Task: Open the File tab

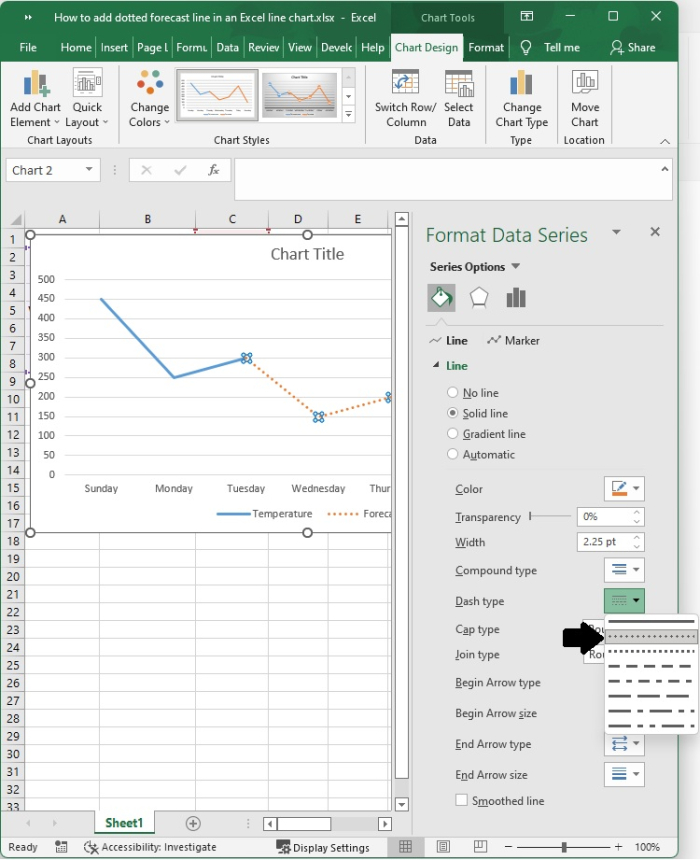Action: 28,48
